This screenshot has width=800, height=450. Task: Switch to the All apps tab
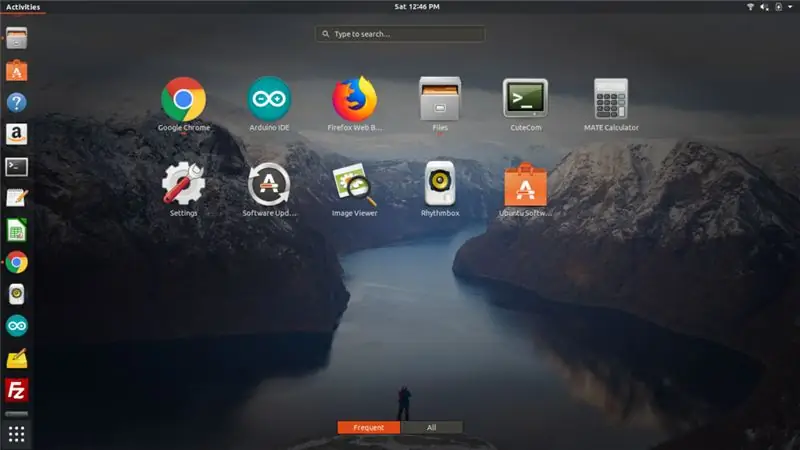[432, 428]
